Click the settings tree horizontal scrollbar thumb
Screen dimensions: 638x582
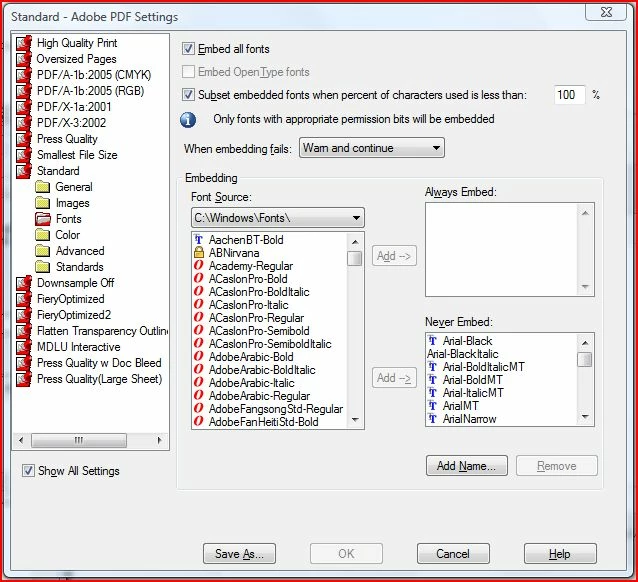coord(79,440)
